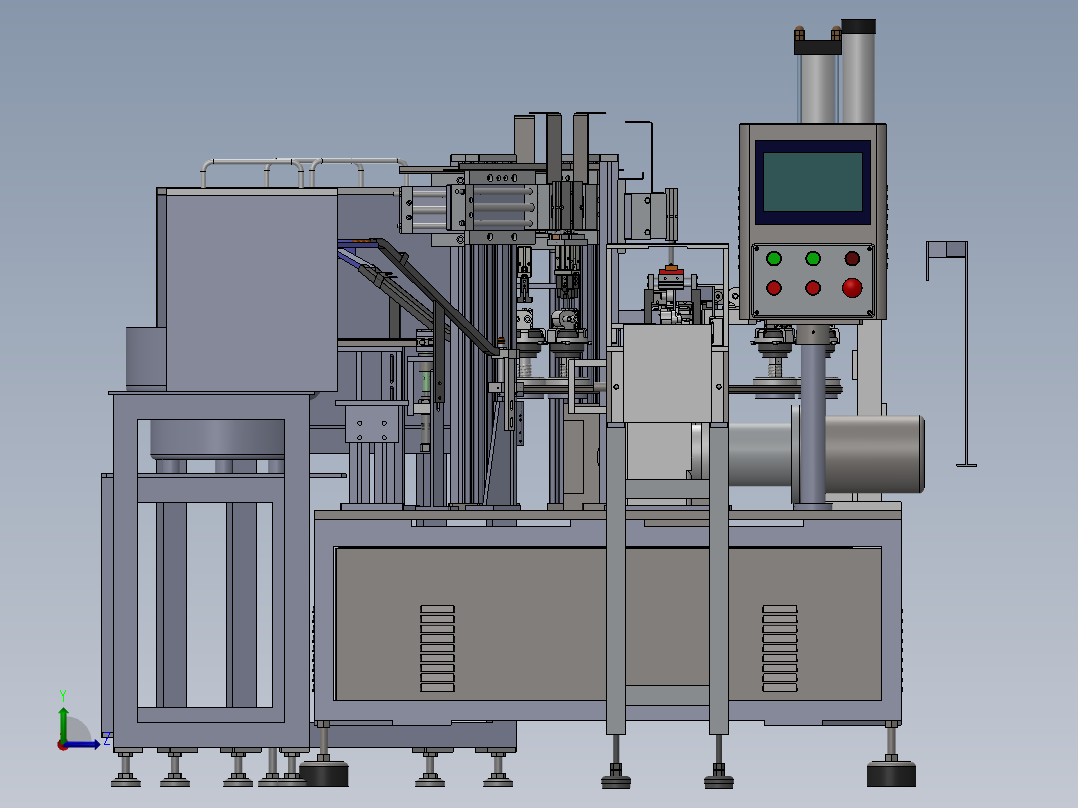Select the middle green push button in top row
1078x808 pixels.
click(813, 259)
